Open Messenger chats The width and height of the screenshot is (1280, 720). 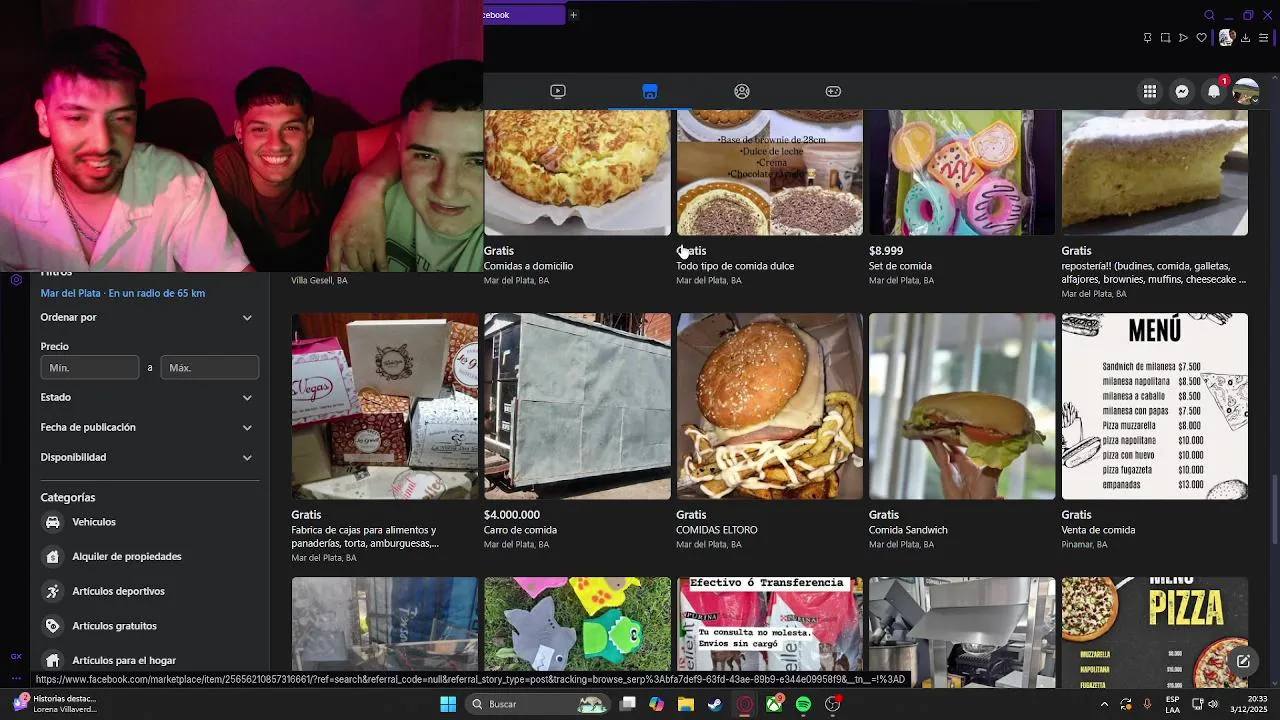point(1182,91)
